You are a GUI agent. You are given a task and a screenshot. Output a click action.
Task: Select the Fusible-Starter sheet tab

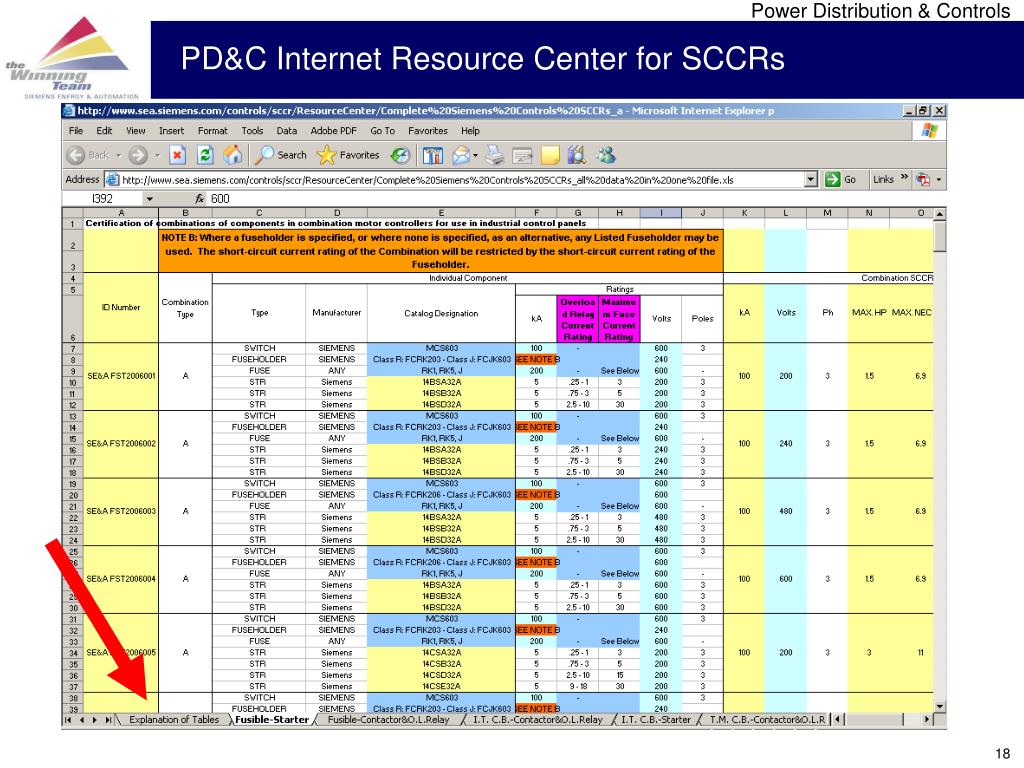pos(272,720)
